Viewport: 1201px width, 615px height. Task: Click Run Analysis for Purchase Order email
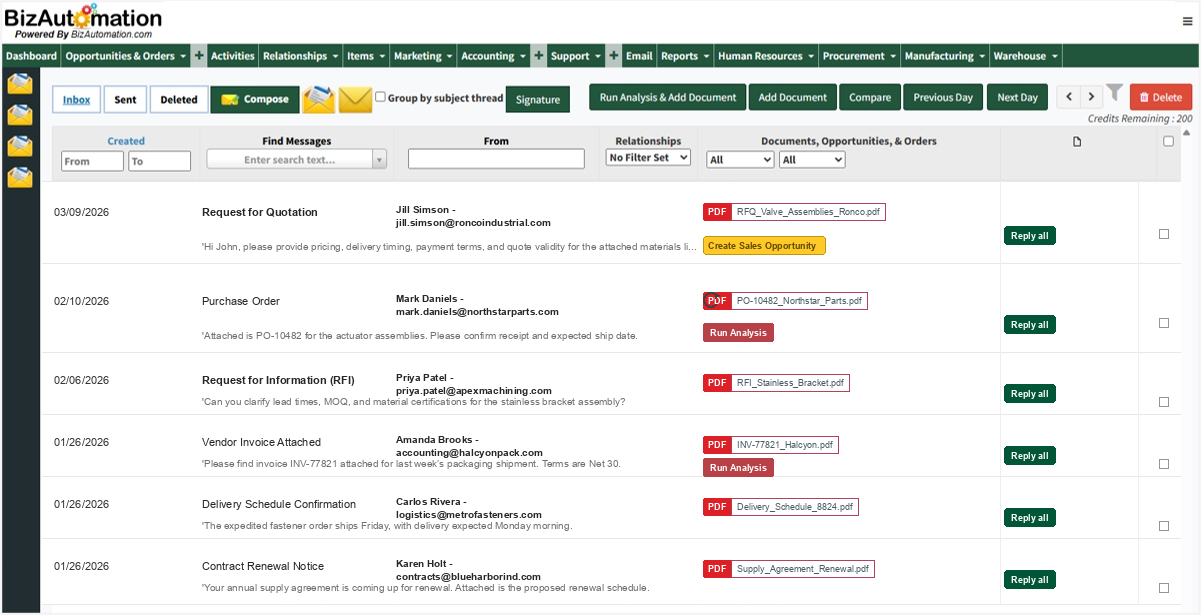click(x=738, y=332)
